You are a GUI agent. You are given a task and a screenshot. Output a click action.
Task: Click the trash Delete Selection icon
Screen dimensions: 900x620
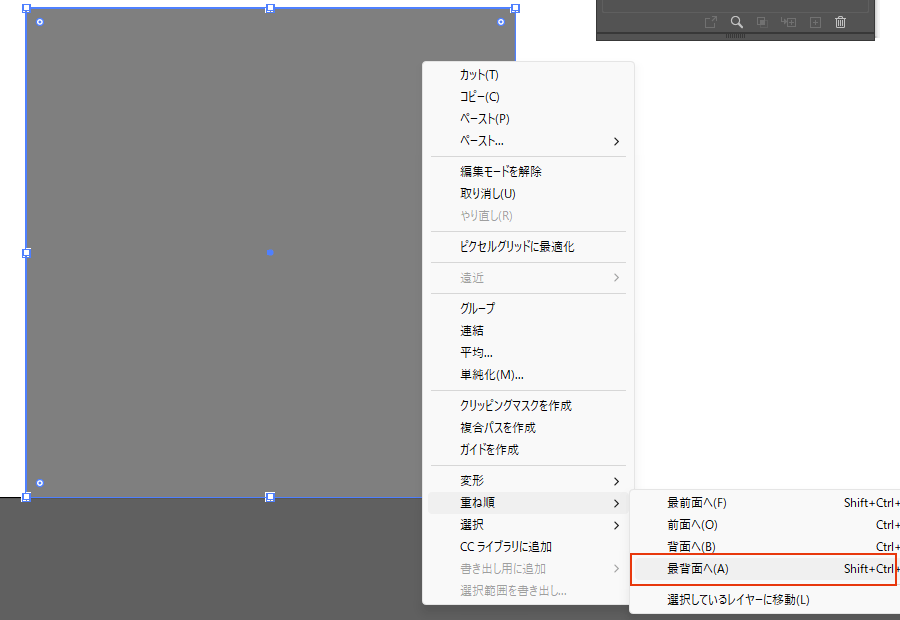coord(840,22)
